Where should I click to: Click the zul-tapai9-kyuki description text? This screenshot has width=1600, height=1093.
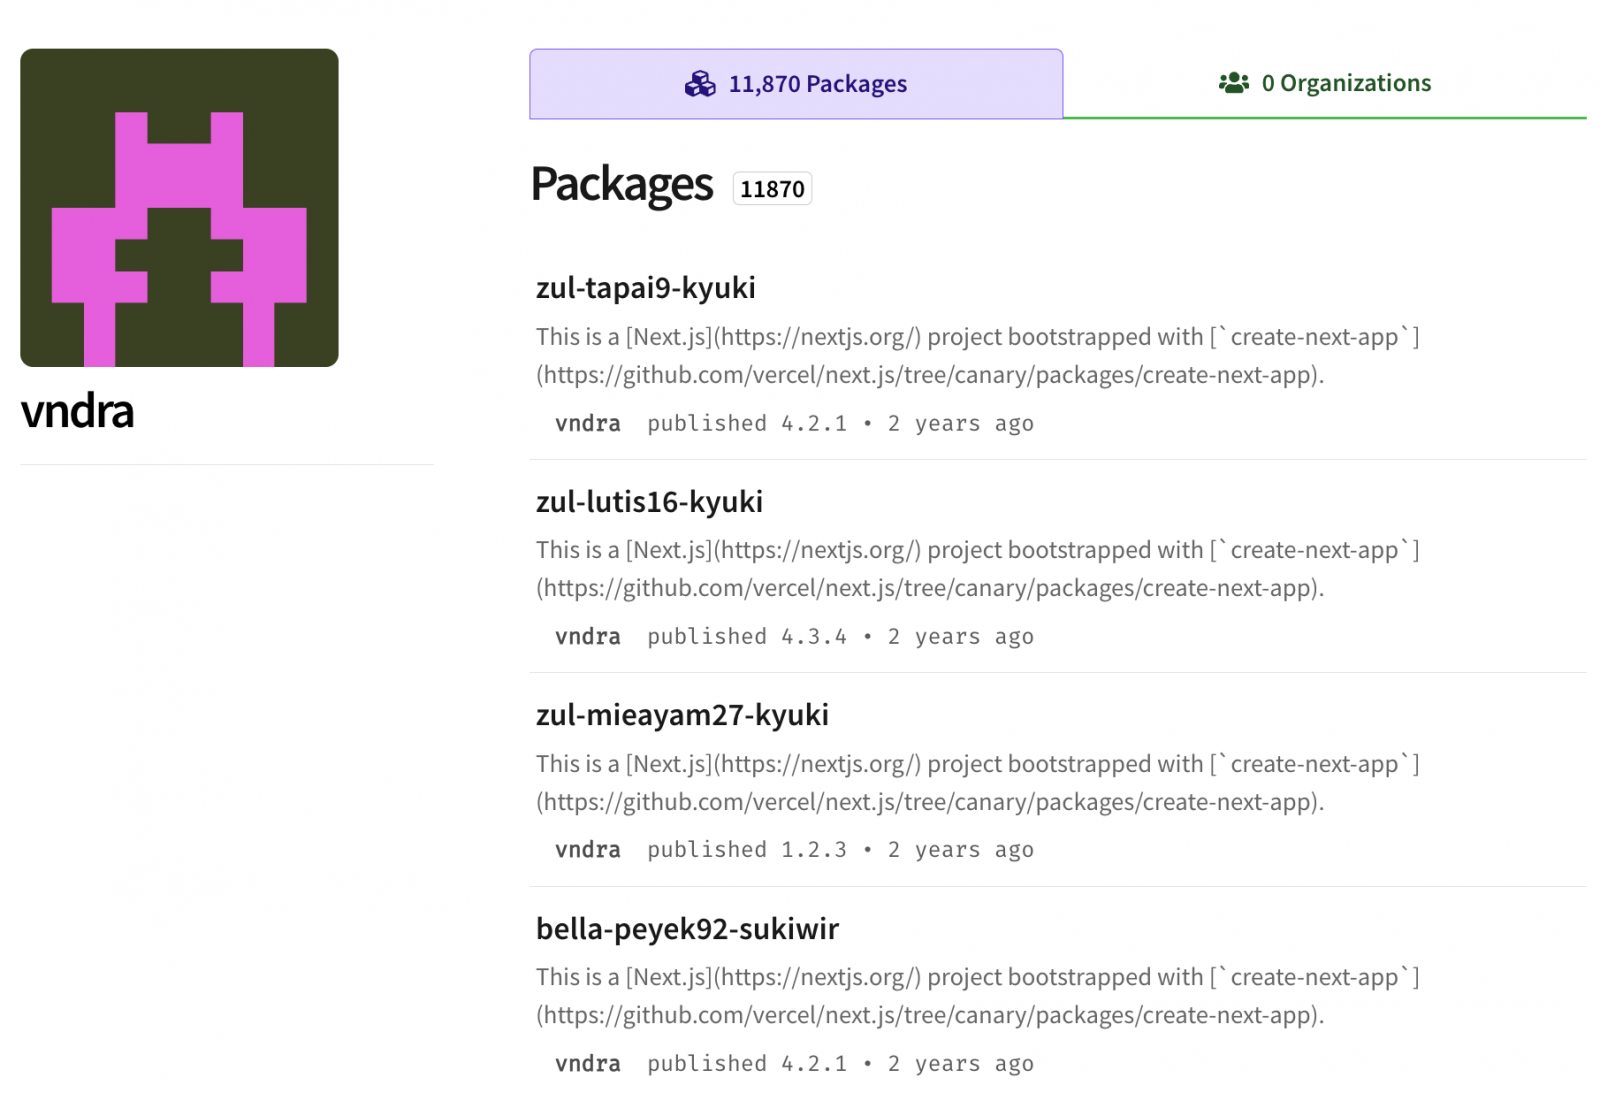977,356
